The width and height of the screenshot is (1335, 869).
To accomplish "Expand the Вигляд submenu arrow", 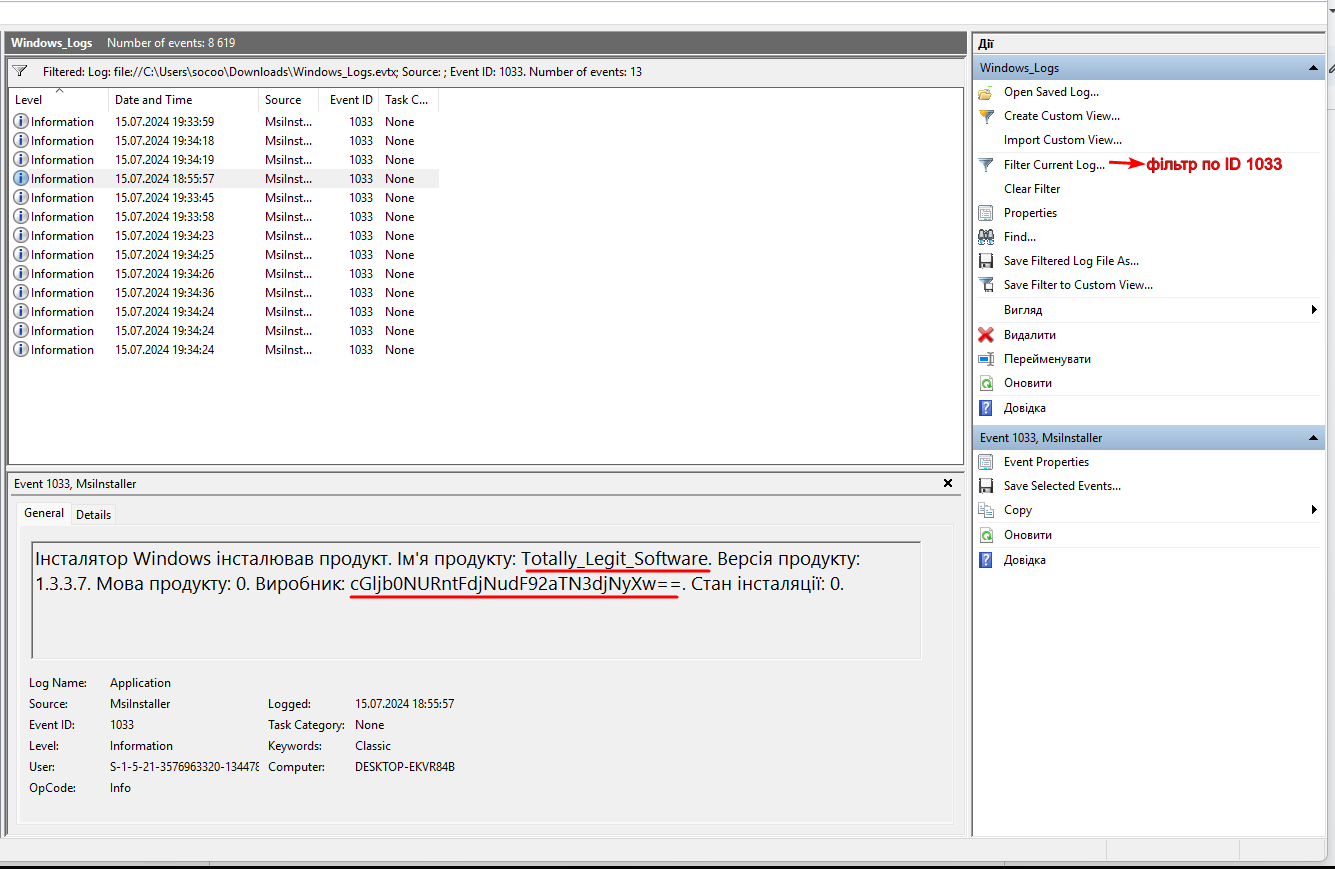I will (1314, 310).
